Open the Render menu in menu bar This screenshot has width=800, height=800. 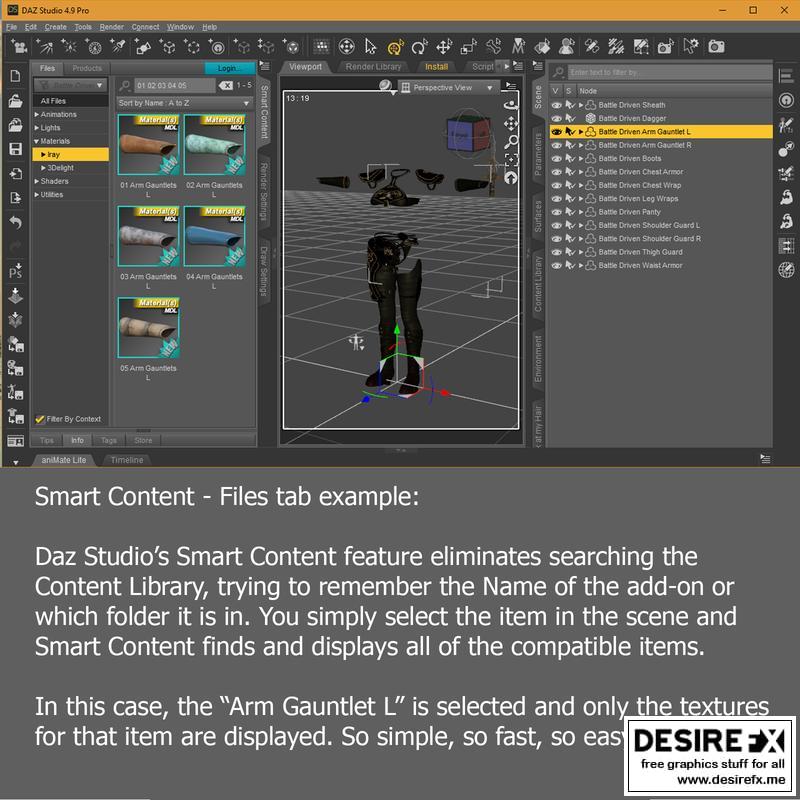pyautogui.click(x=112, y=27)
